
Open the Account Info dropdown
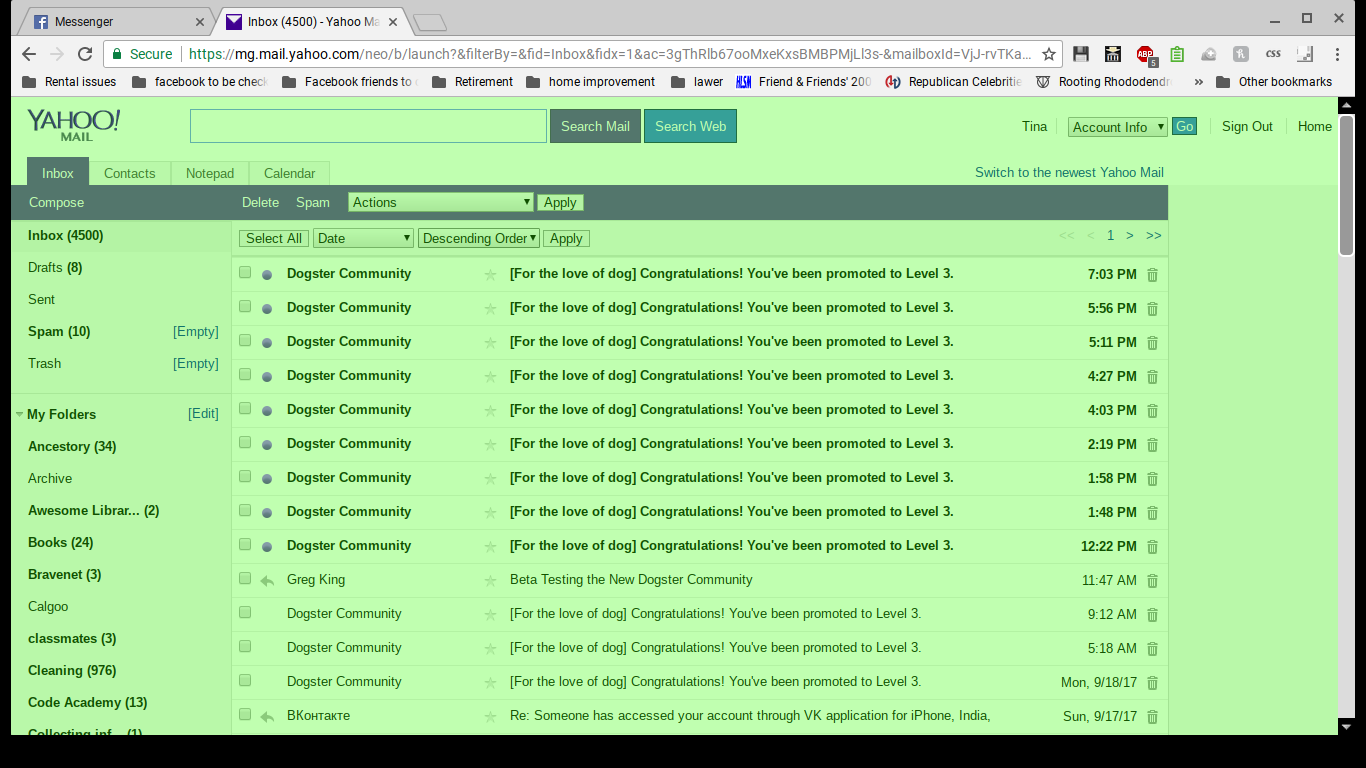click(1118, 127)
